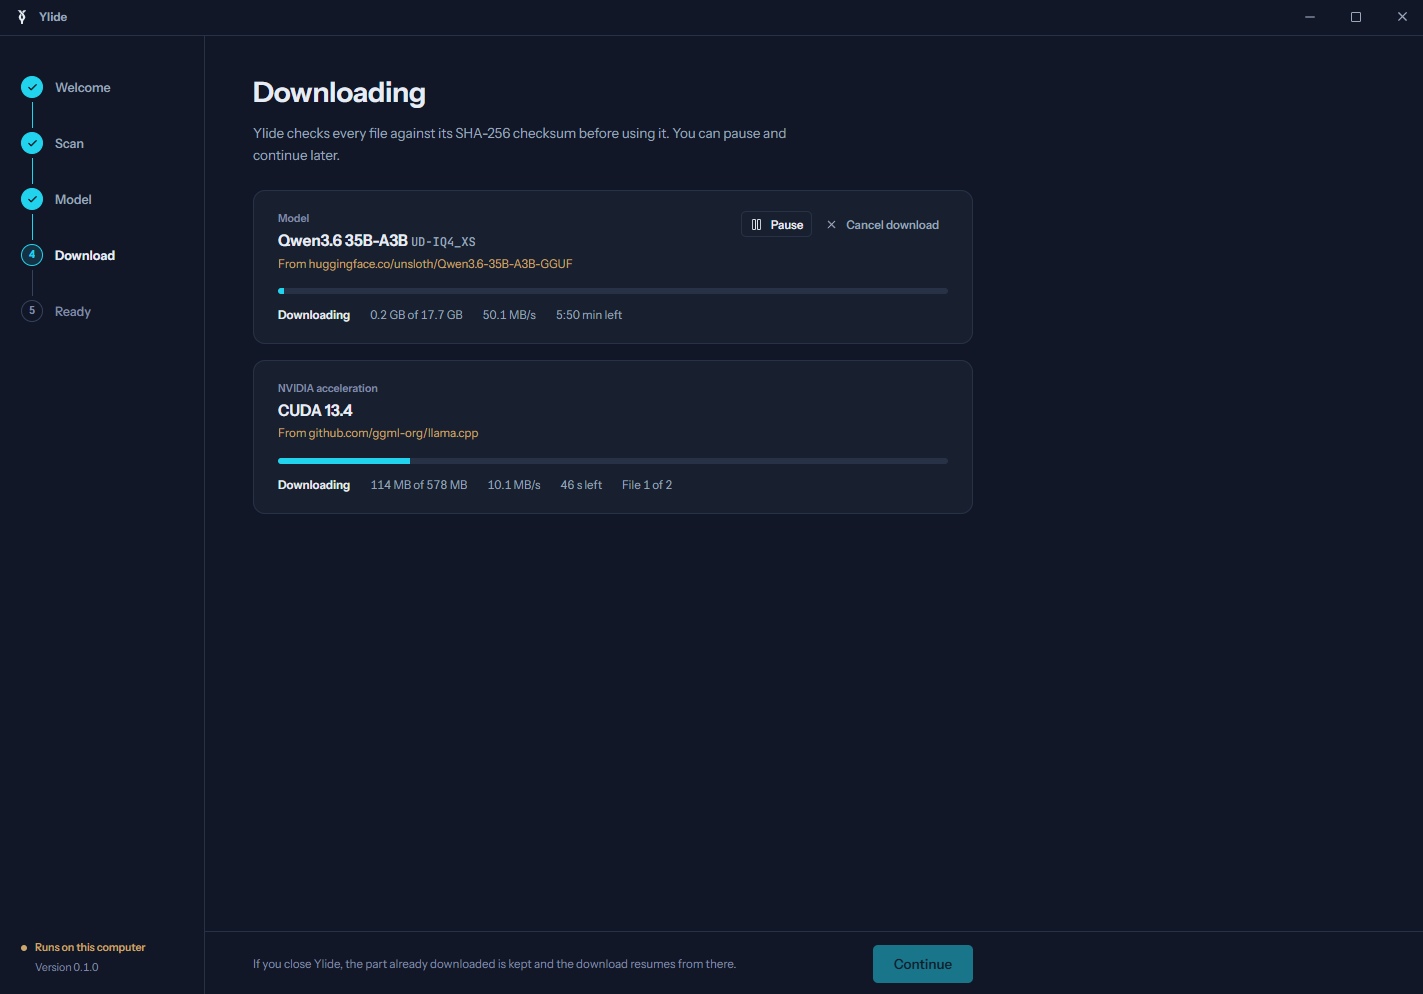Click the Welcome step checkmark icon
This screenshot has width=1423, height=994.
point(32,87)
